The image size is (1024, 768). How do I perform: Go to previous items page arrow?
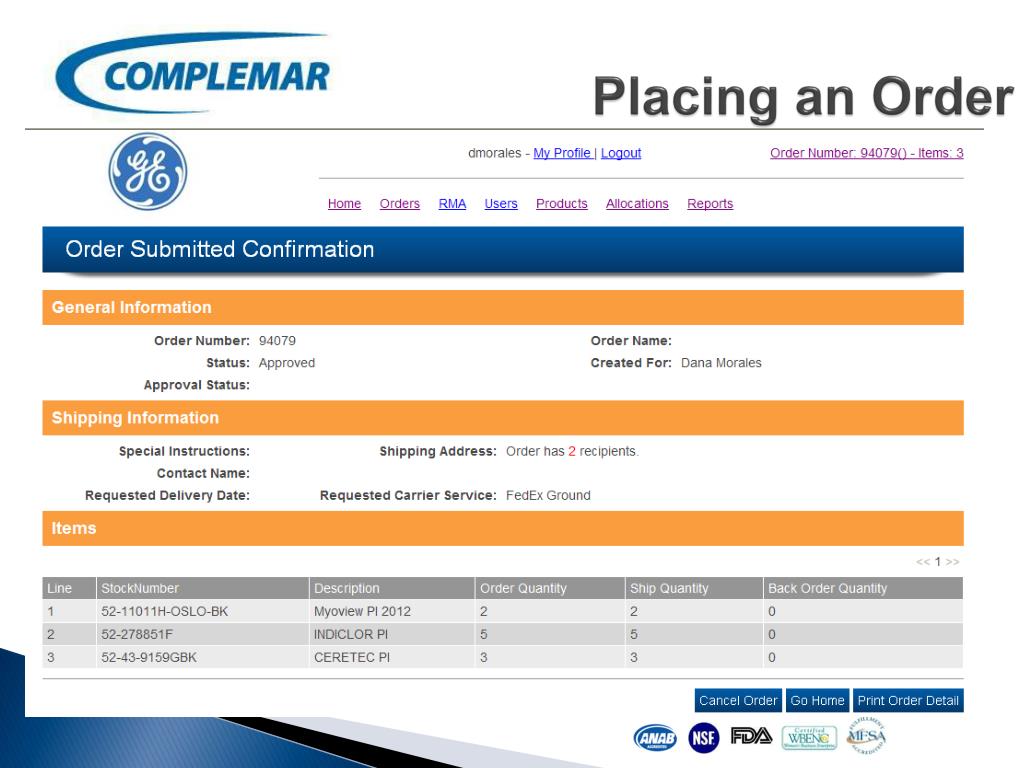point(922,562)
